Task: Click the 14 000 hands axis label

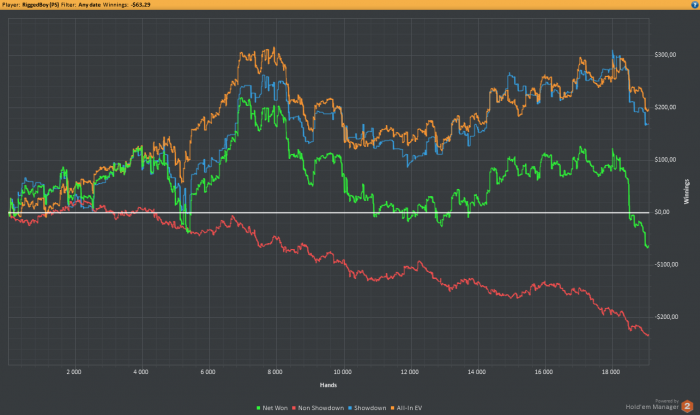Action: (476, 372)
